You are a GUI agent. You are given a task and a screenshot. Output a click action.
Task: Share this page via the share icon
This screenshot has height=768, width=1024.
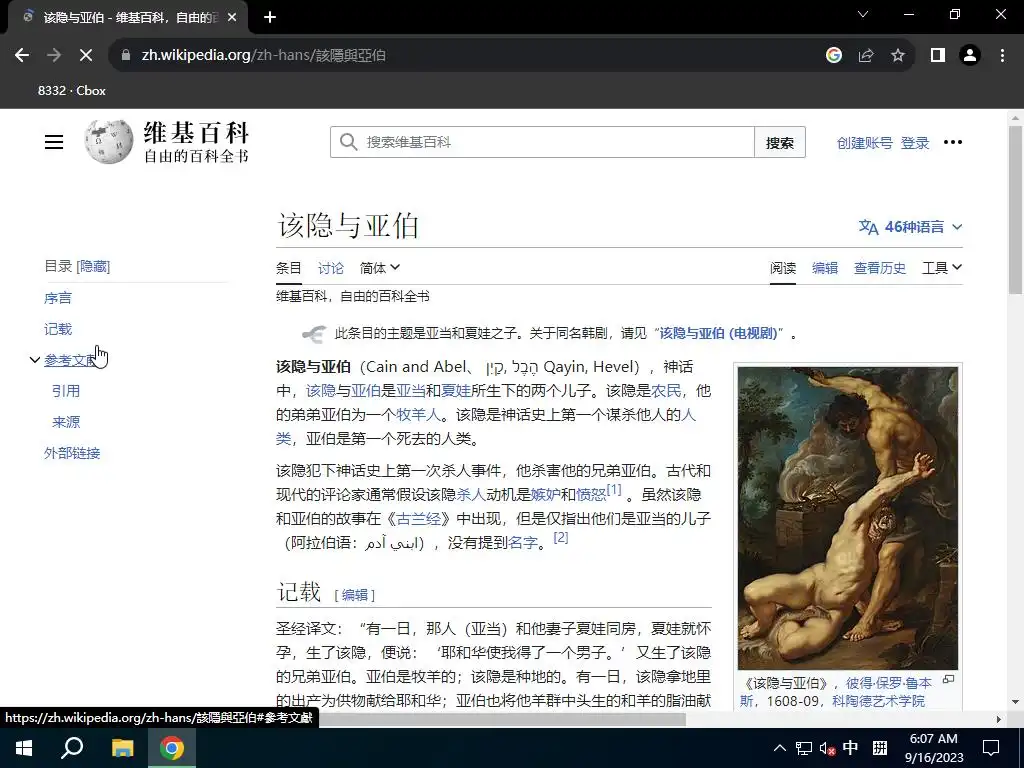[866, 56]
